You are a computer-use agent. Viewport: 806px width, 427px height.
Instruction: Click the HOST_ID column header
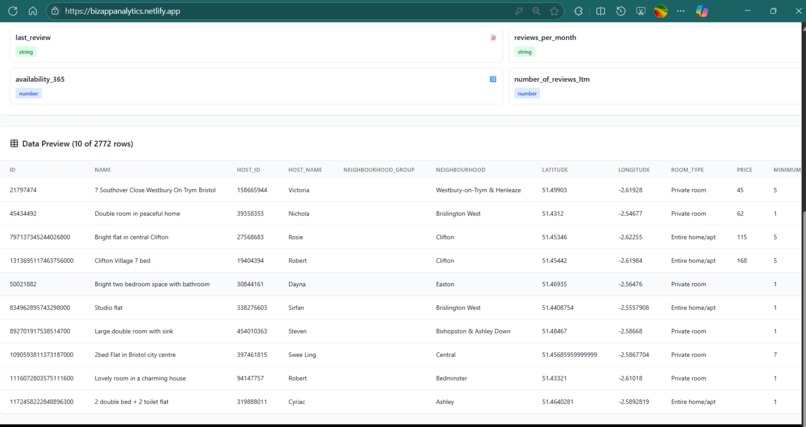[249, 170]
